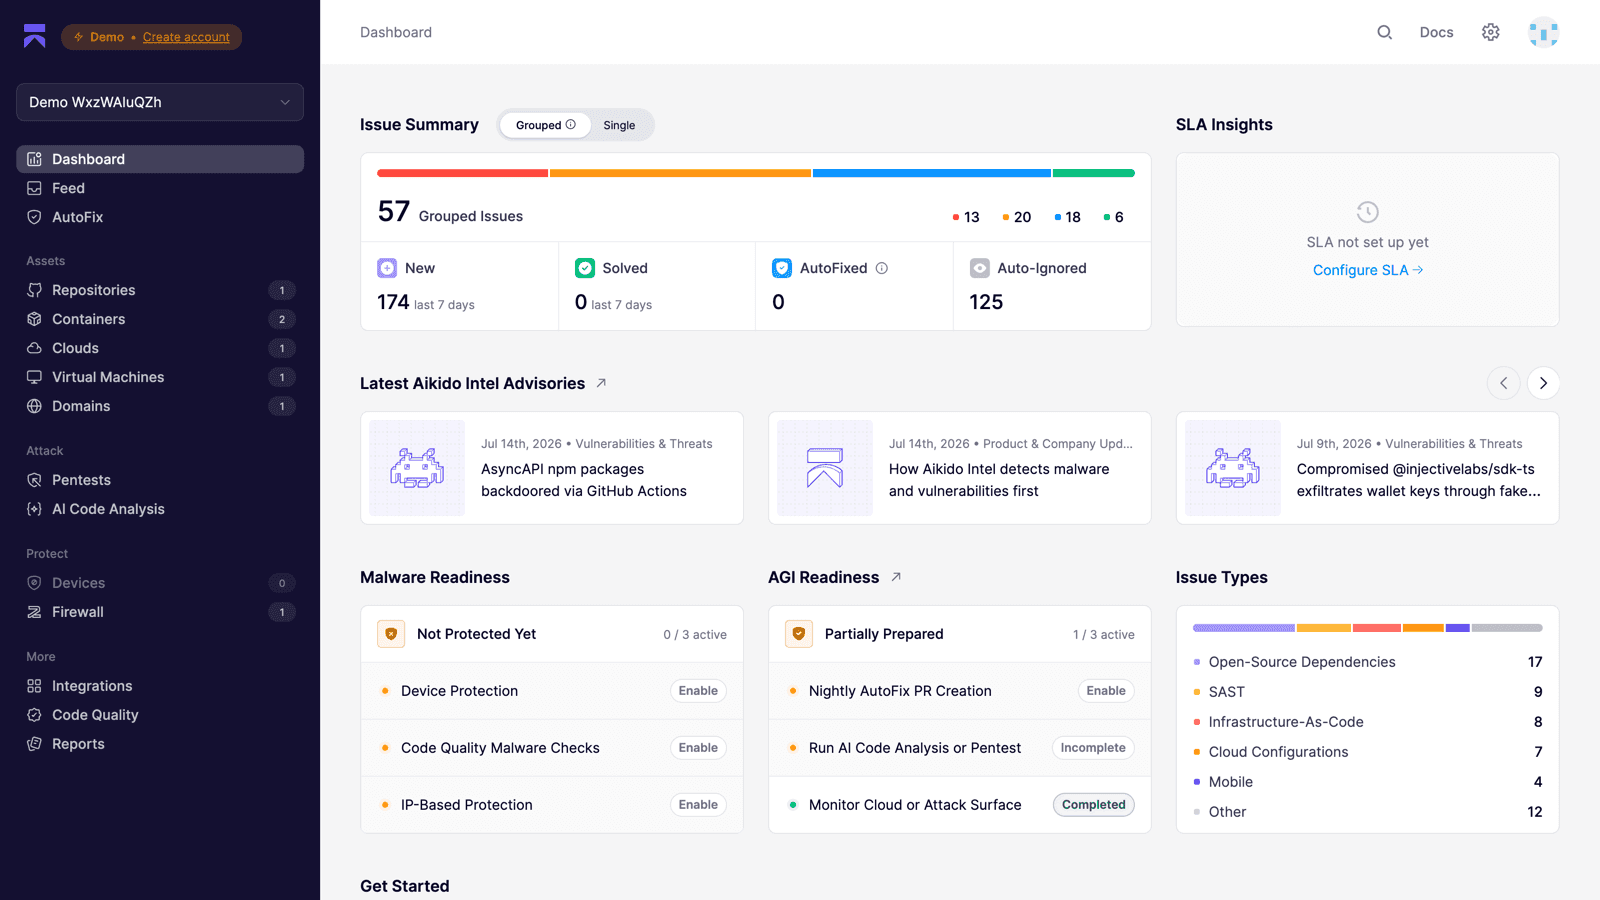Open search via magnifier icon
1600x900 pixels.
pos(1385,32)
